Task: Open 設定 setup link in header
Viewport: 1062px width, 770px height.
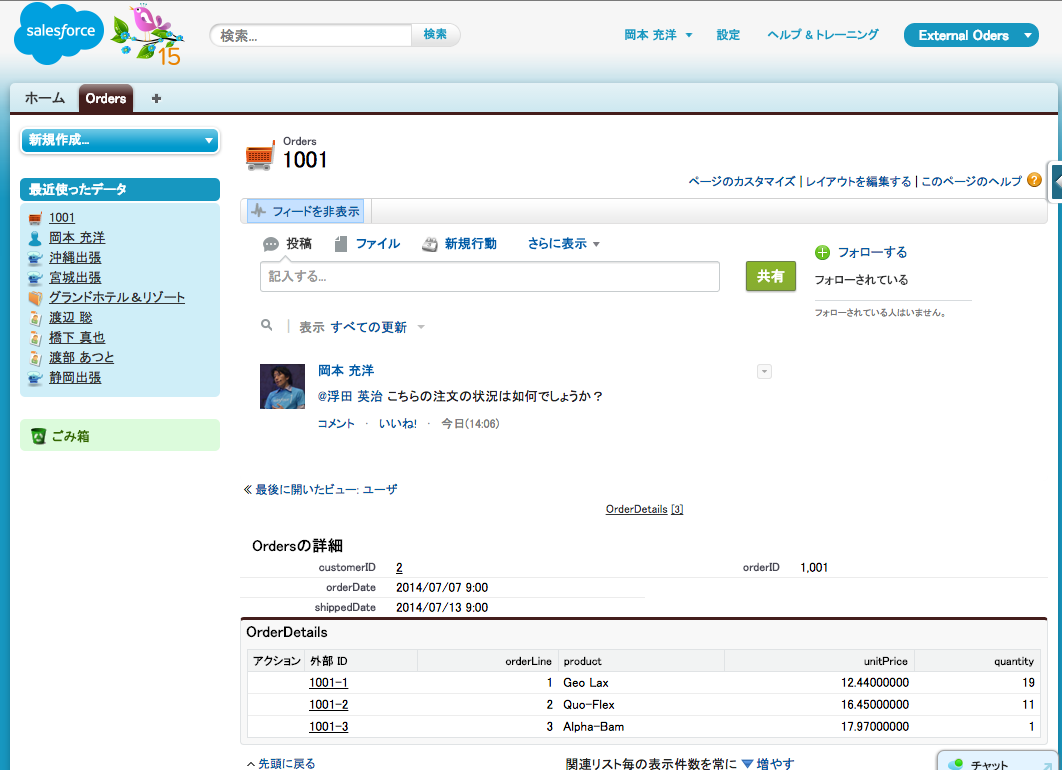Action: [728, 35]
